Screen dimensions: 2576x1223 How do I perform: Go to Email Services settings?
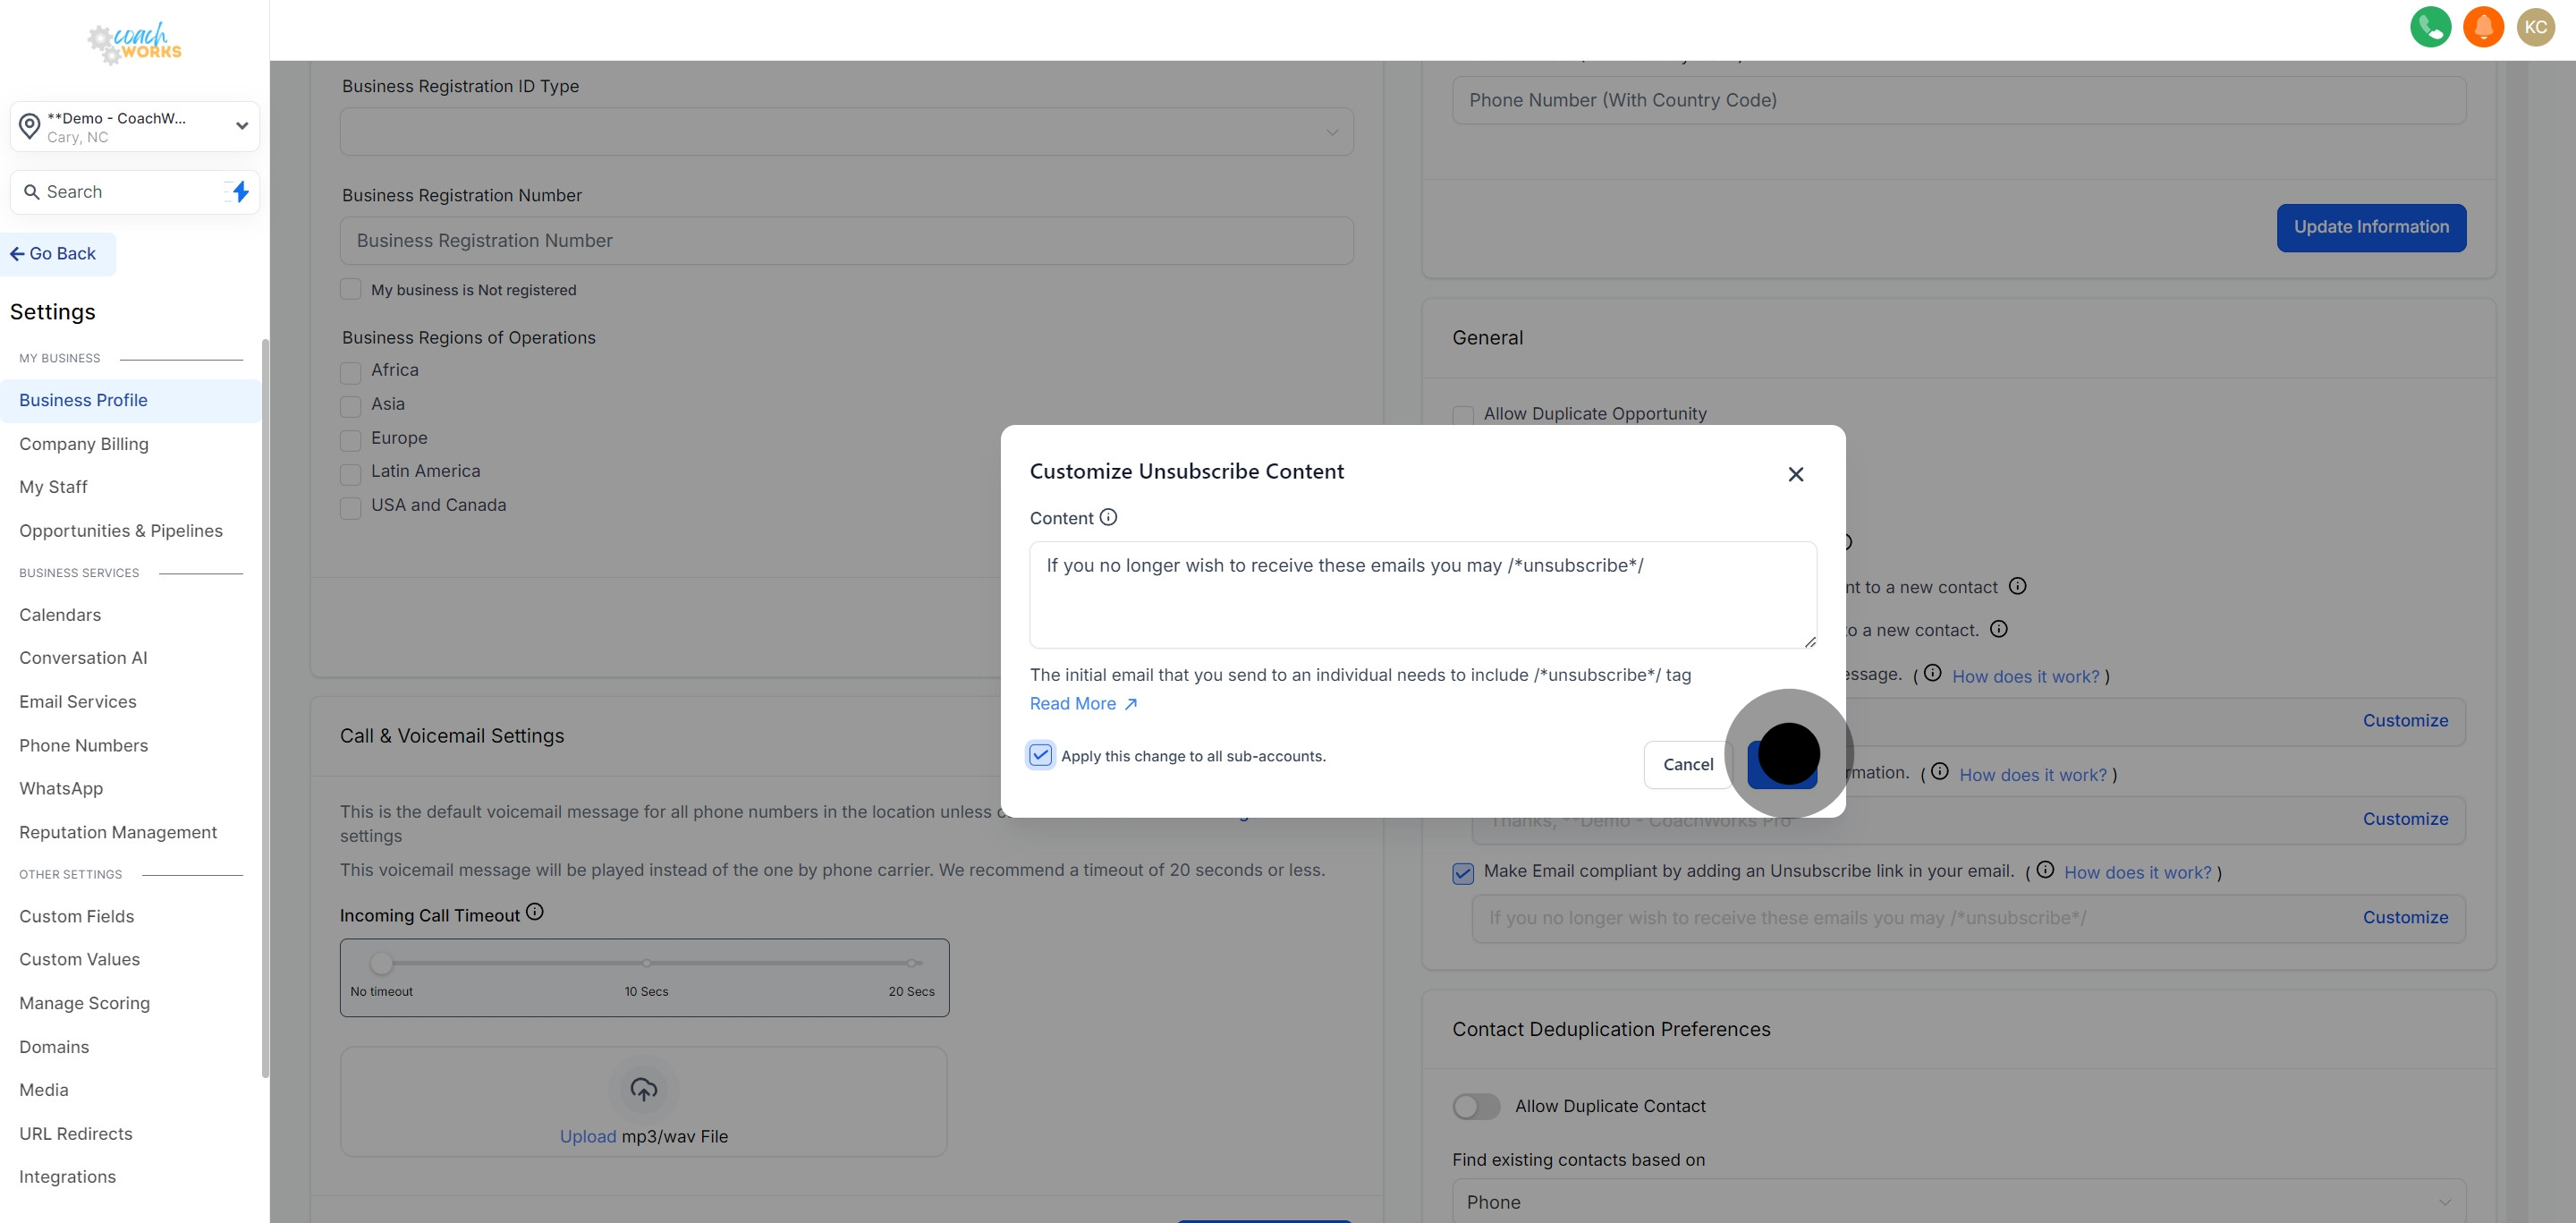click(x=78, y=702)
